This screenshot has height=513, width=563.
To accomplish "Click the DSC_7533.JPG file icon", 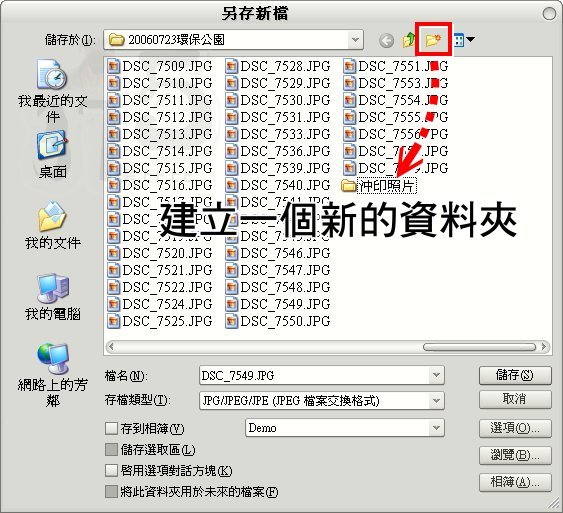I will point(231,134).
